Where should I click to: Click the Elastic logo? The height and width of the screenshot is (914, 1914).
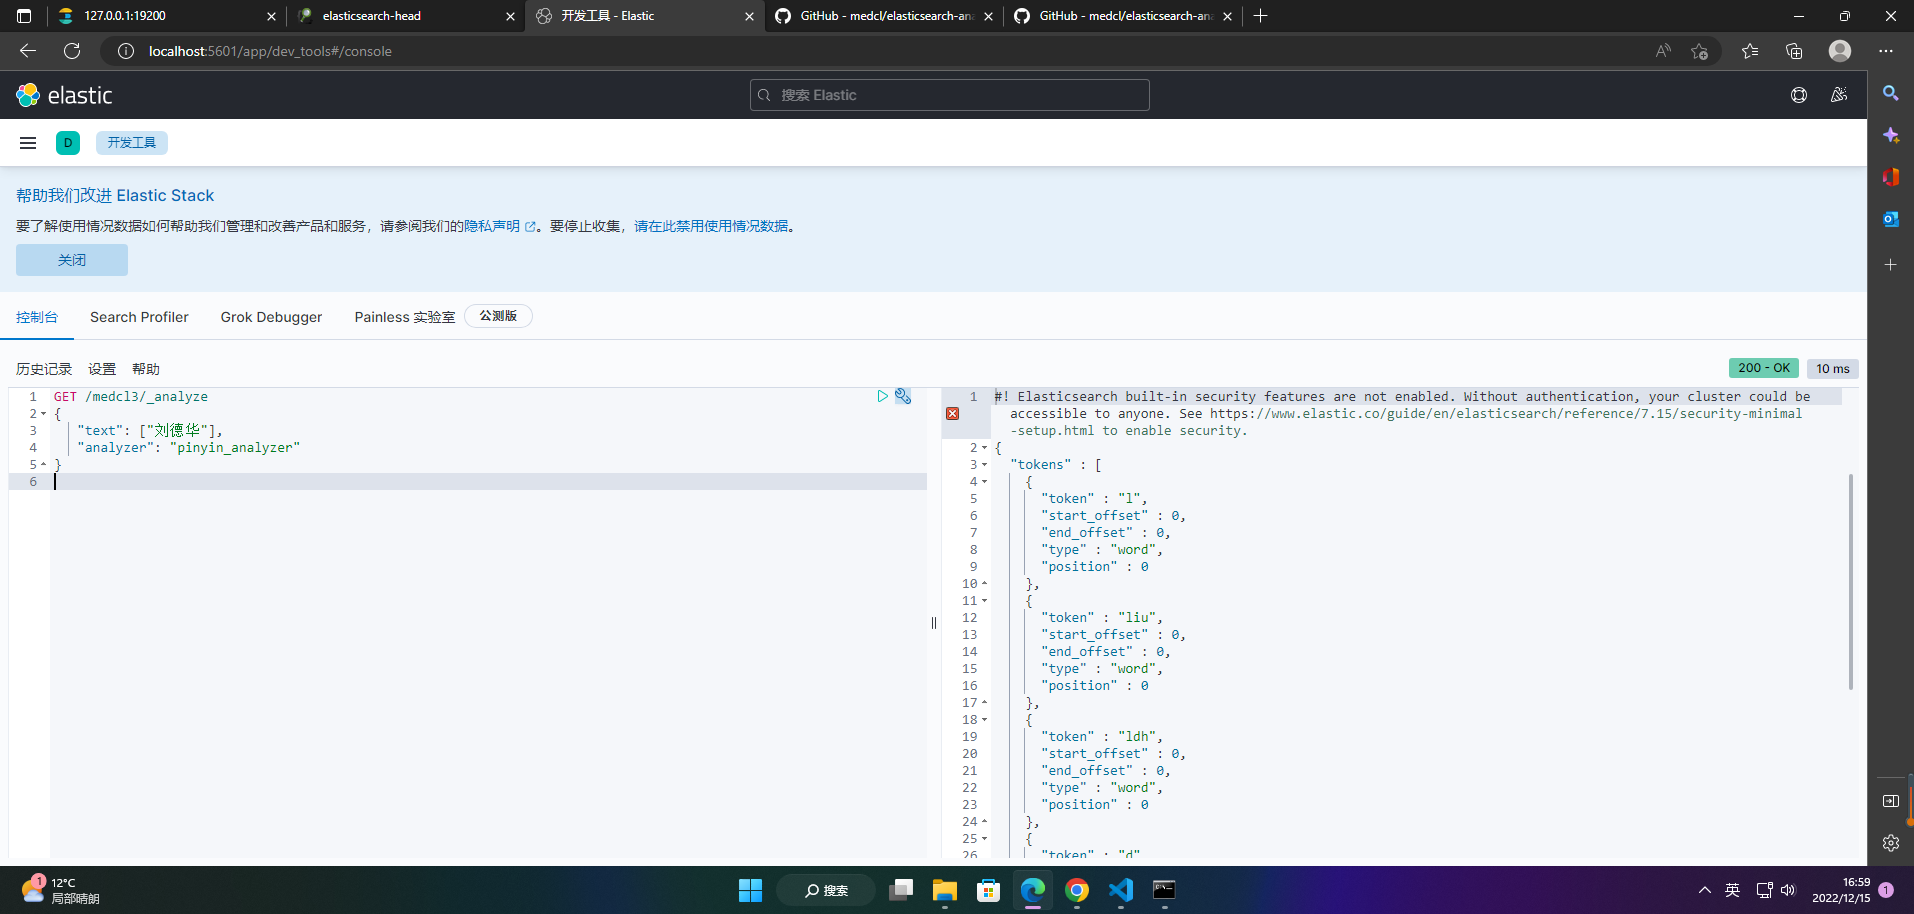coord(64,95)
